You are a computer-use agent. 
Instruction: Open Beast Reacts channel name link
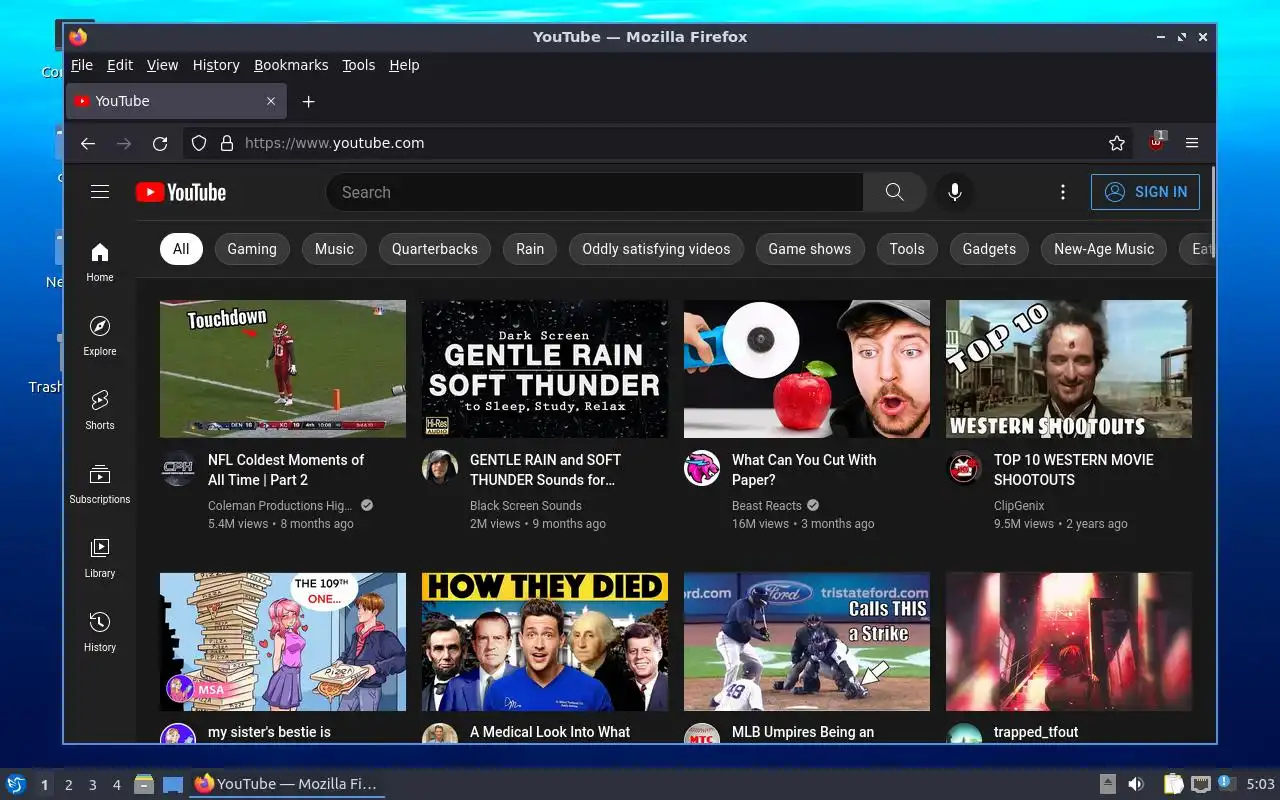[767, 506]
